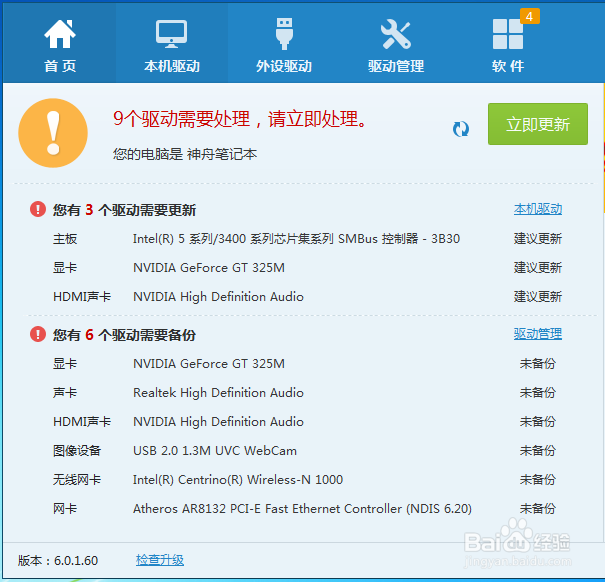Select Realtek High Definition Audio entry
605x582 pixels.
[x=218, y=393]
